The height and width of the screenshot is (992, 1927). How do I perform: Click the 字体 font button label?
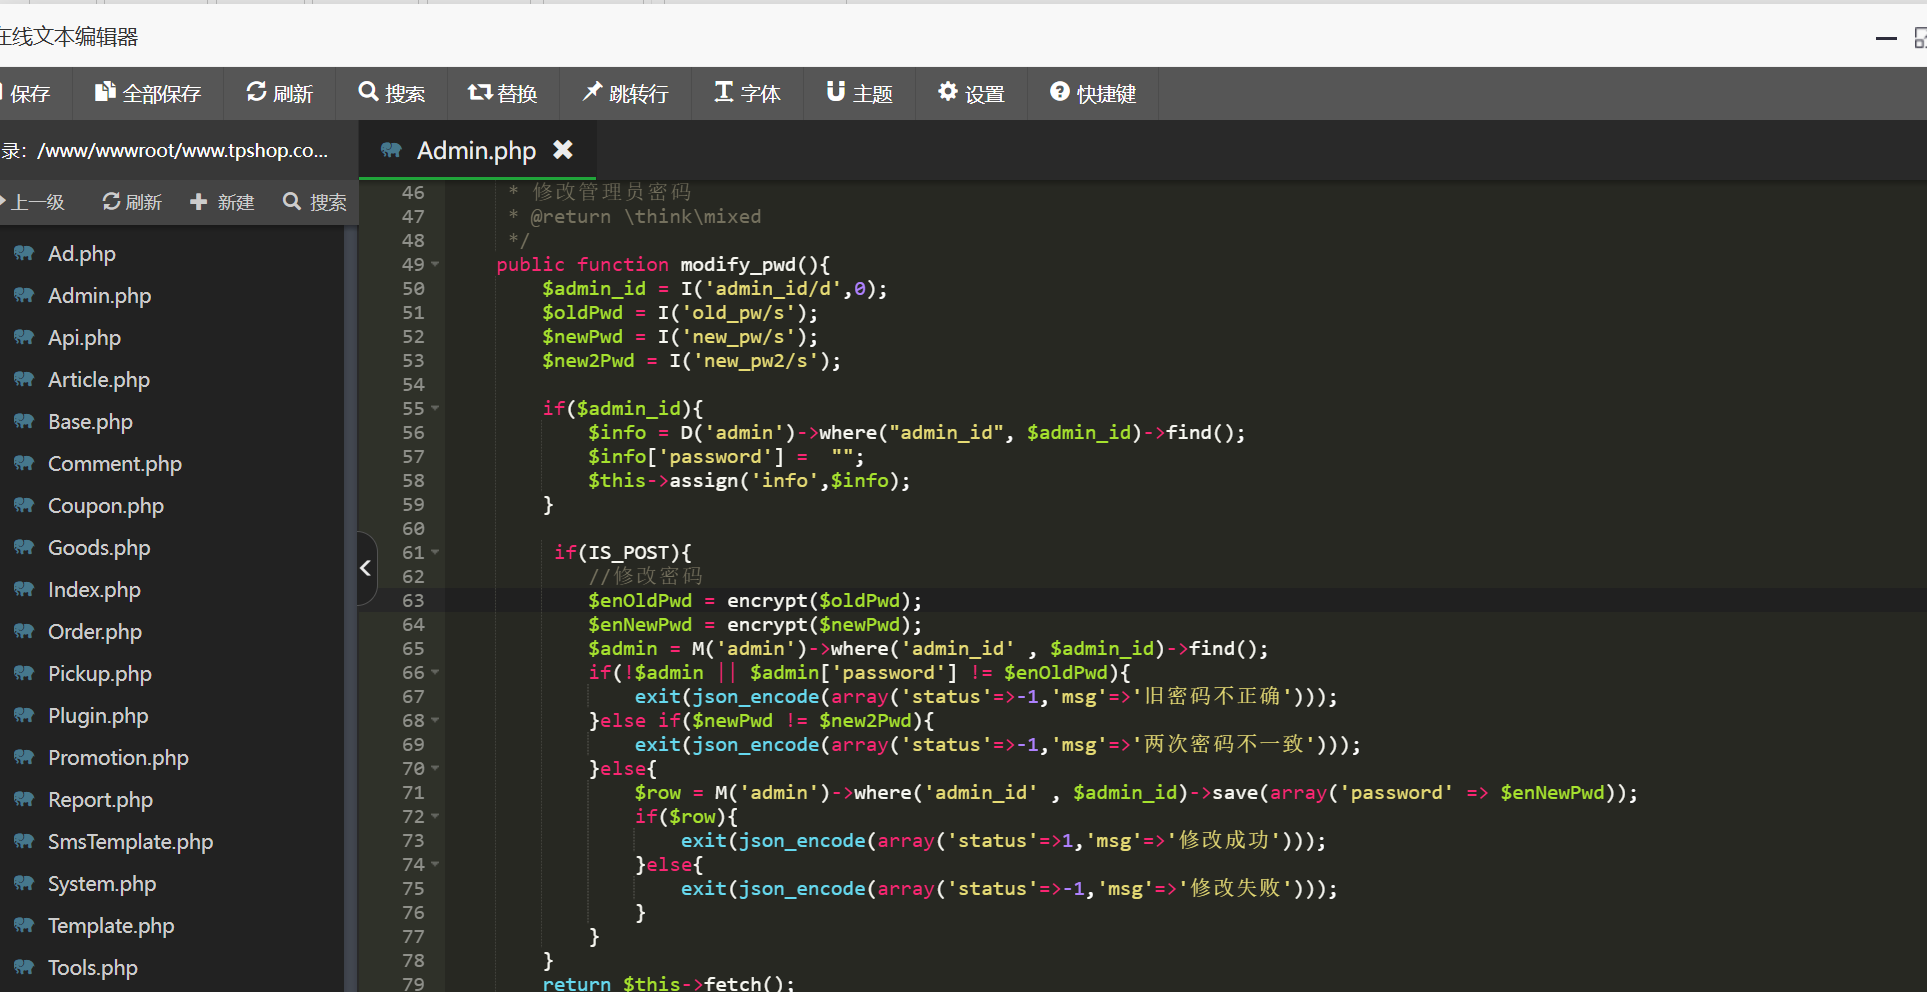761,94
